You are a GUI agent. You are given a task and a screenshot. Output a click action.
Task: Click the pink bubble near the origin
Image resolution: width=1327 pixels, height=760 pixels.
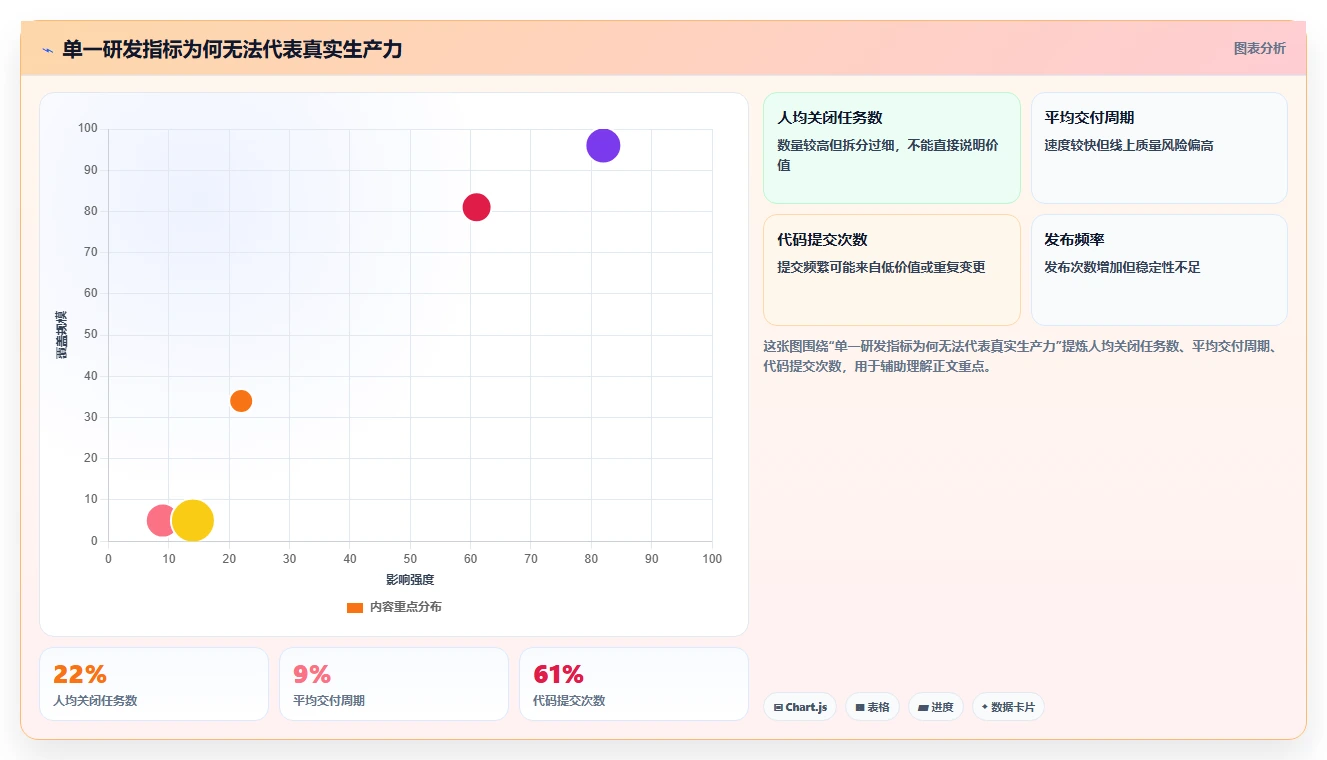pyautogui.click(x=160, y=520)
